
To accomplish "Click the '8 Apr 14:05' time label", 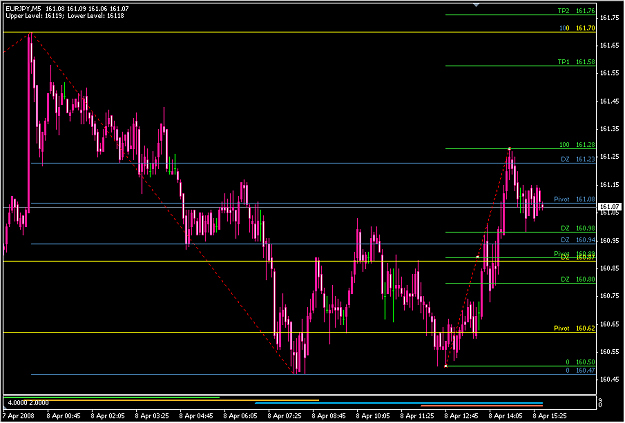I will coord(506,416).
